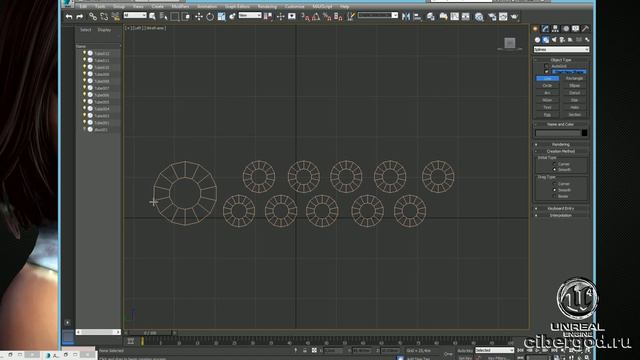Open the Render Setup icon
640x360 pixels.
pyautogui.click(x=492, y=17)
